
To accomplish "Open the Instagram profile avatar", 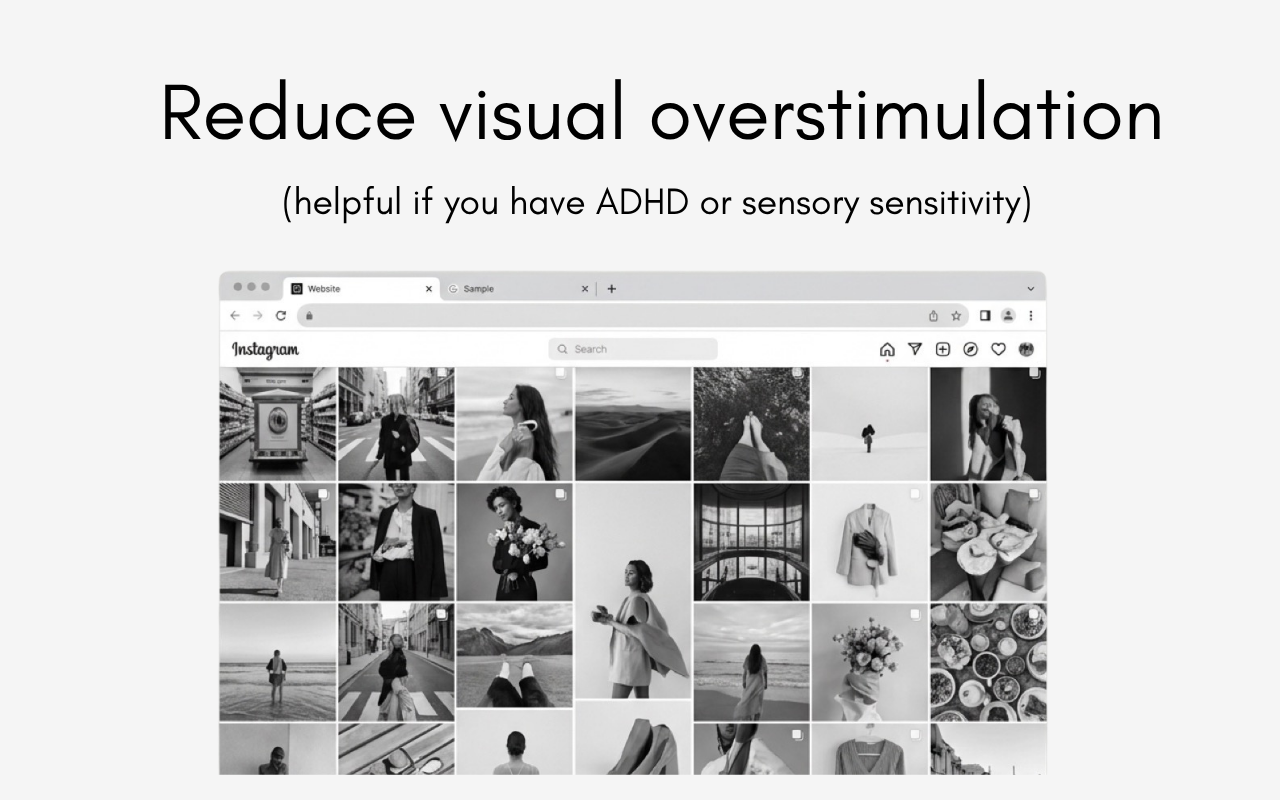I will coord(1026,349).
